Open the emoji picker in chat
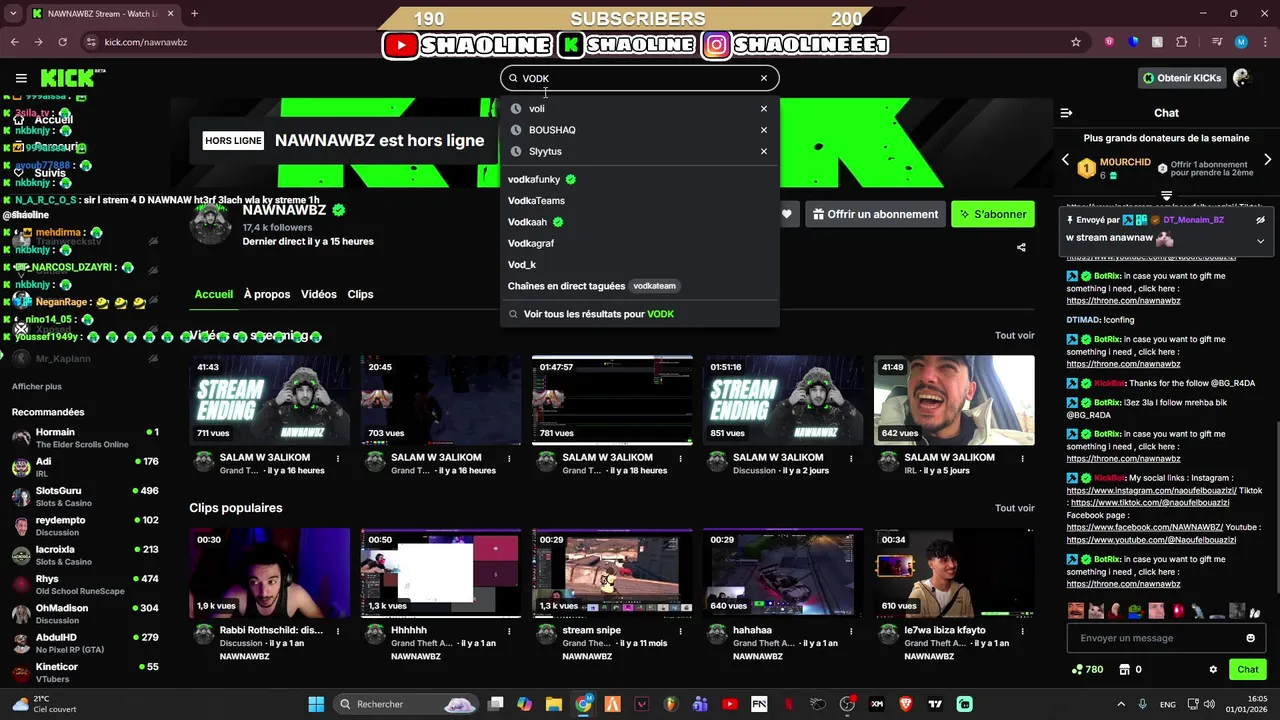 pos(1250,638)
